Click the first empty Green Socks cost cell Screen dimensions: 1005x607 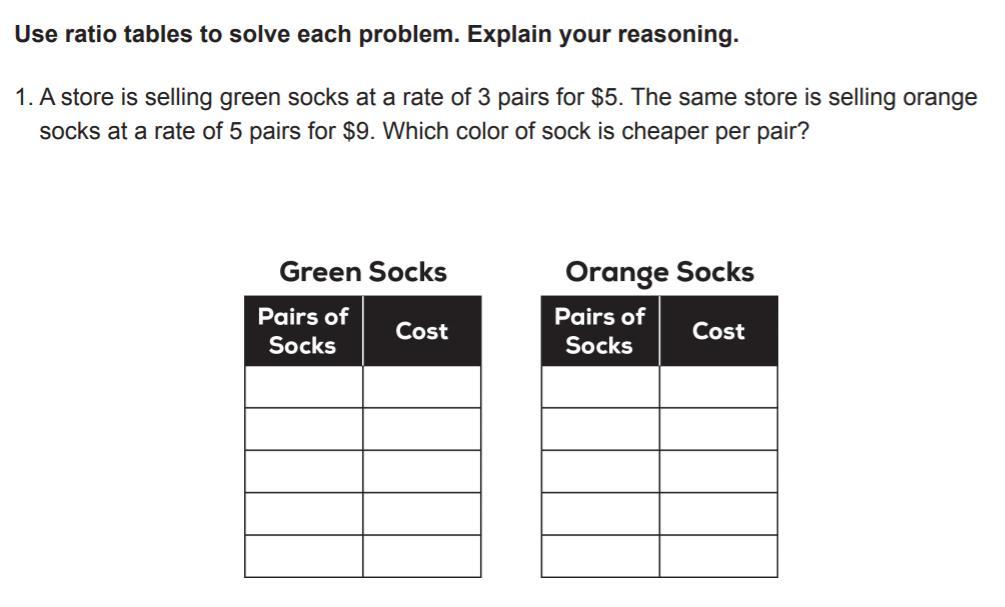(422, 387)
